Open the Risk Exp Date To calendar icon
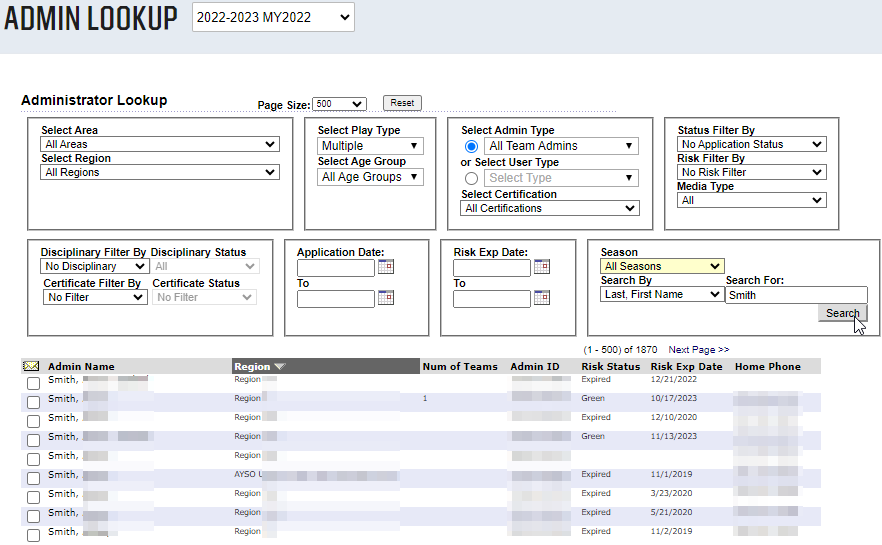 542,297
